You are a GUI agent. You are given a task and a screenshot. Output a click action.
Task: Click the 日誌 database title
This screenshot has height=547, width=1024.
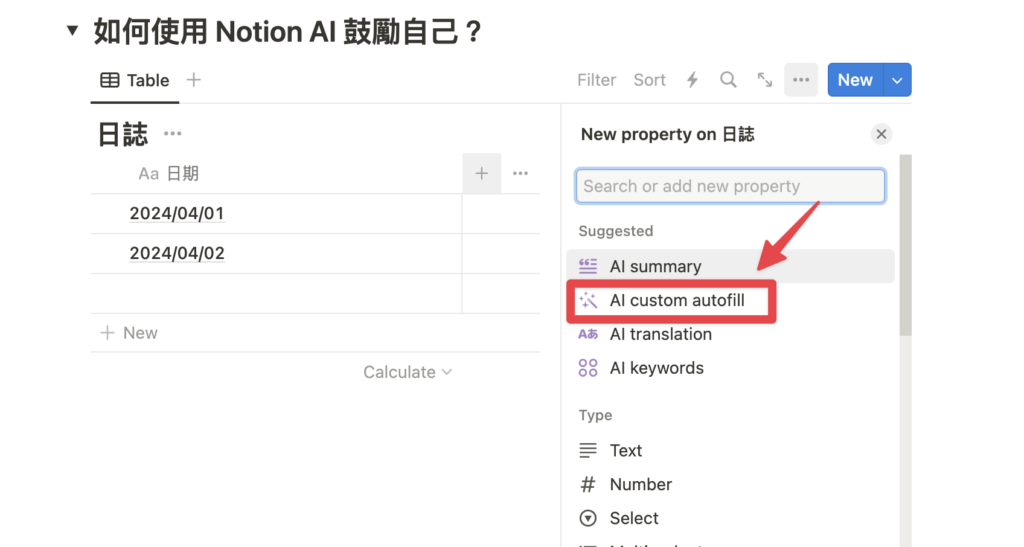point(123,134)
